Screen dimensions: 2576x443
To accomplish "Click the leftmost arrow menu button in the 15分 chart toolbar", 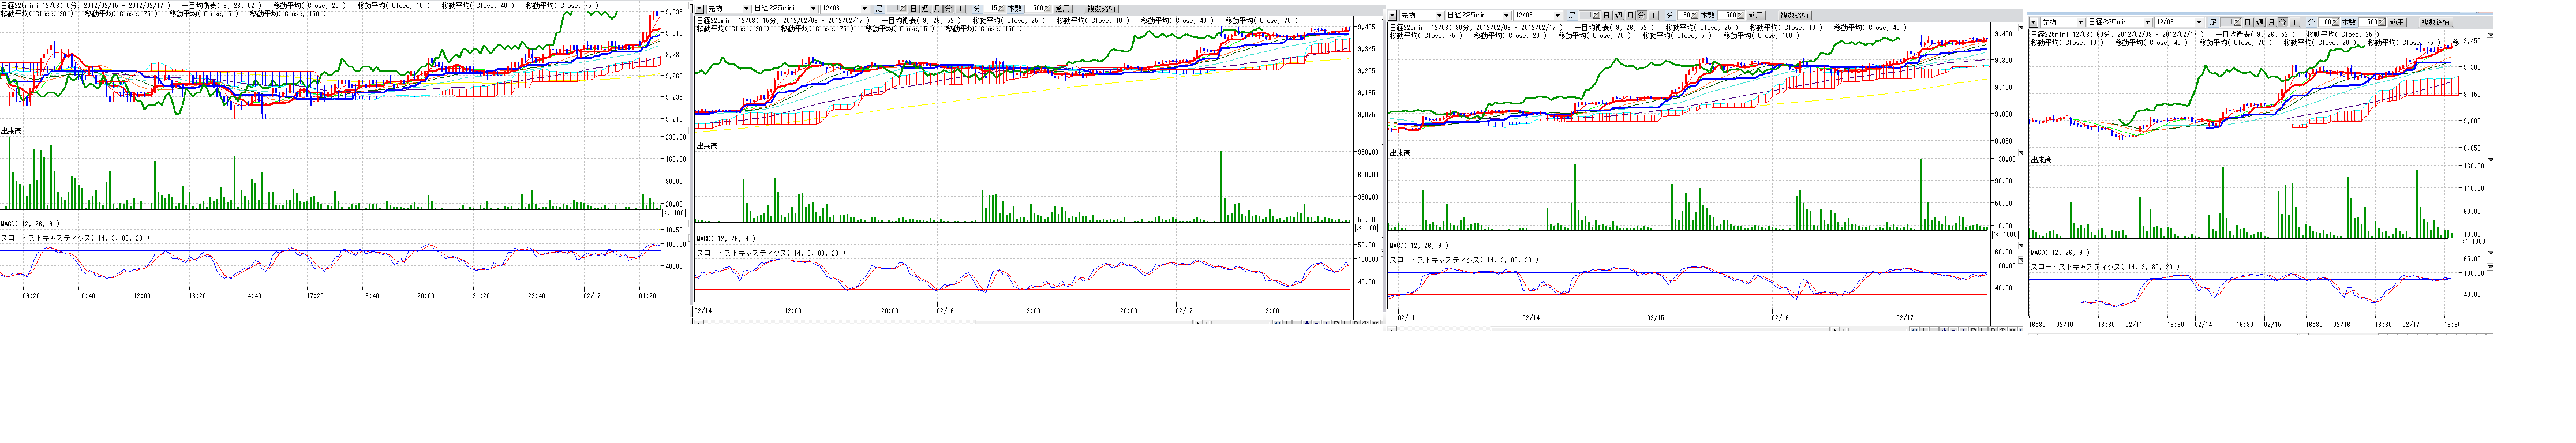I will coord(700,9).
